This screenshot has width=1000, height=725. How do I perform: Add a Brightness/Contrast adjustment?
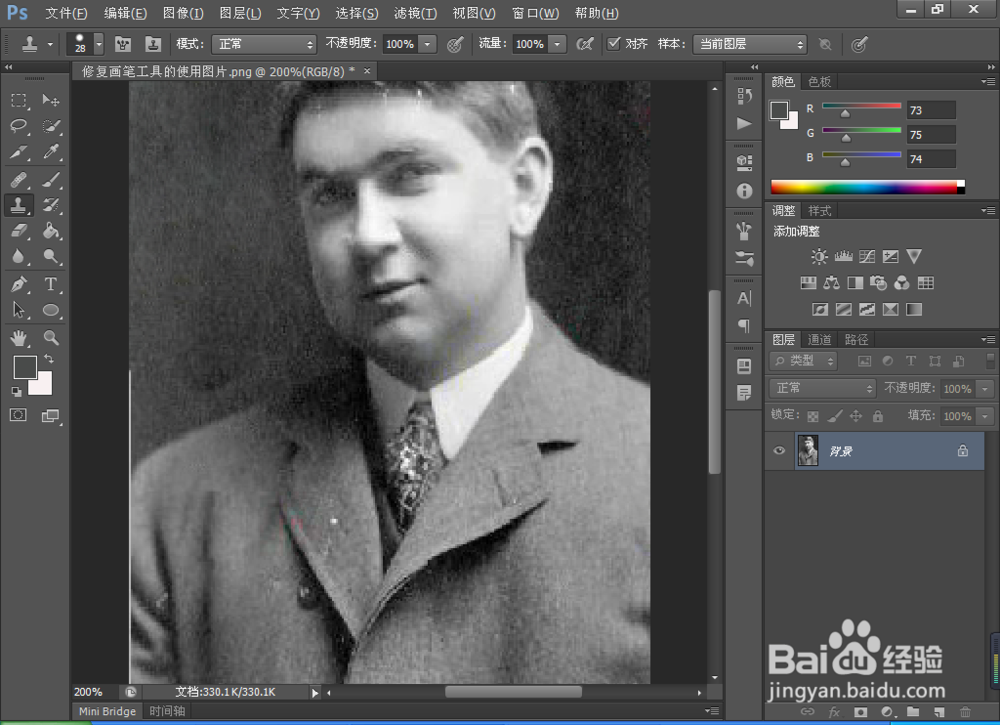click(819, 256)
